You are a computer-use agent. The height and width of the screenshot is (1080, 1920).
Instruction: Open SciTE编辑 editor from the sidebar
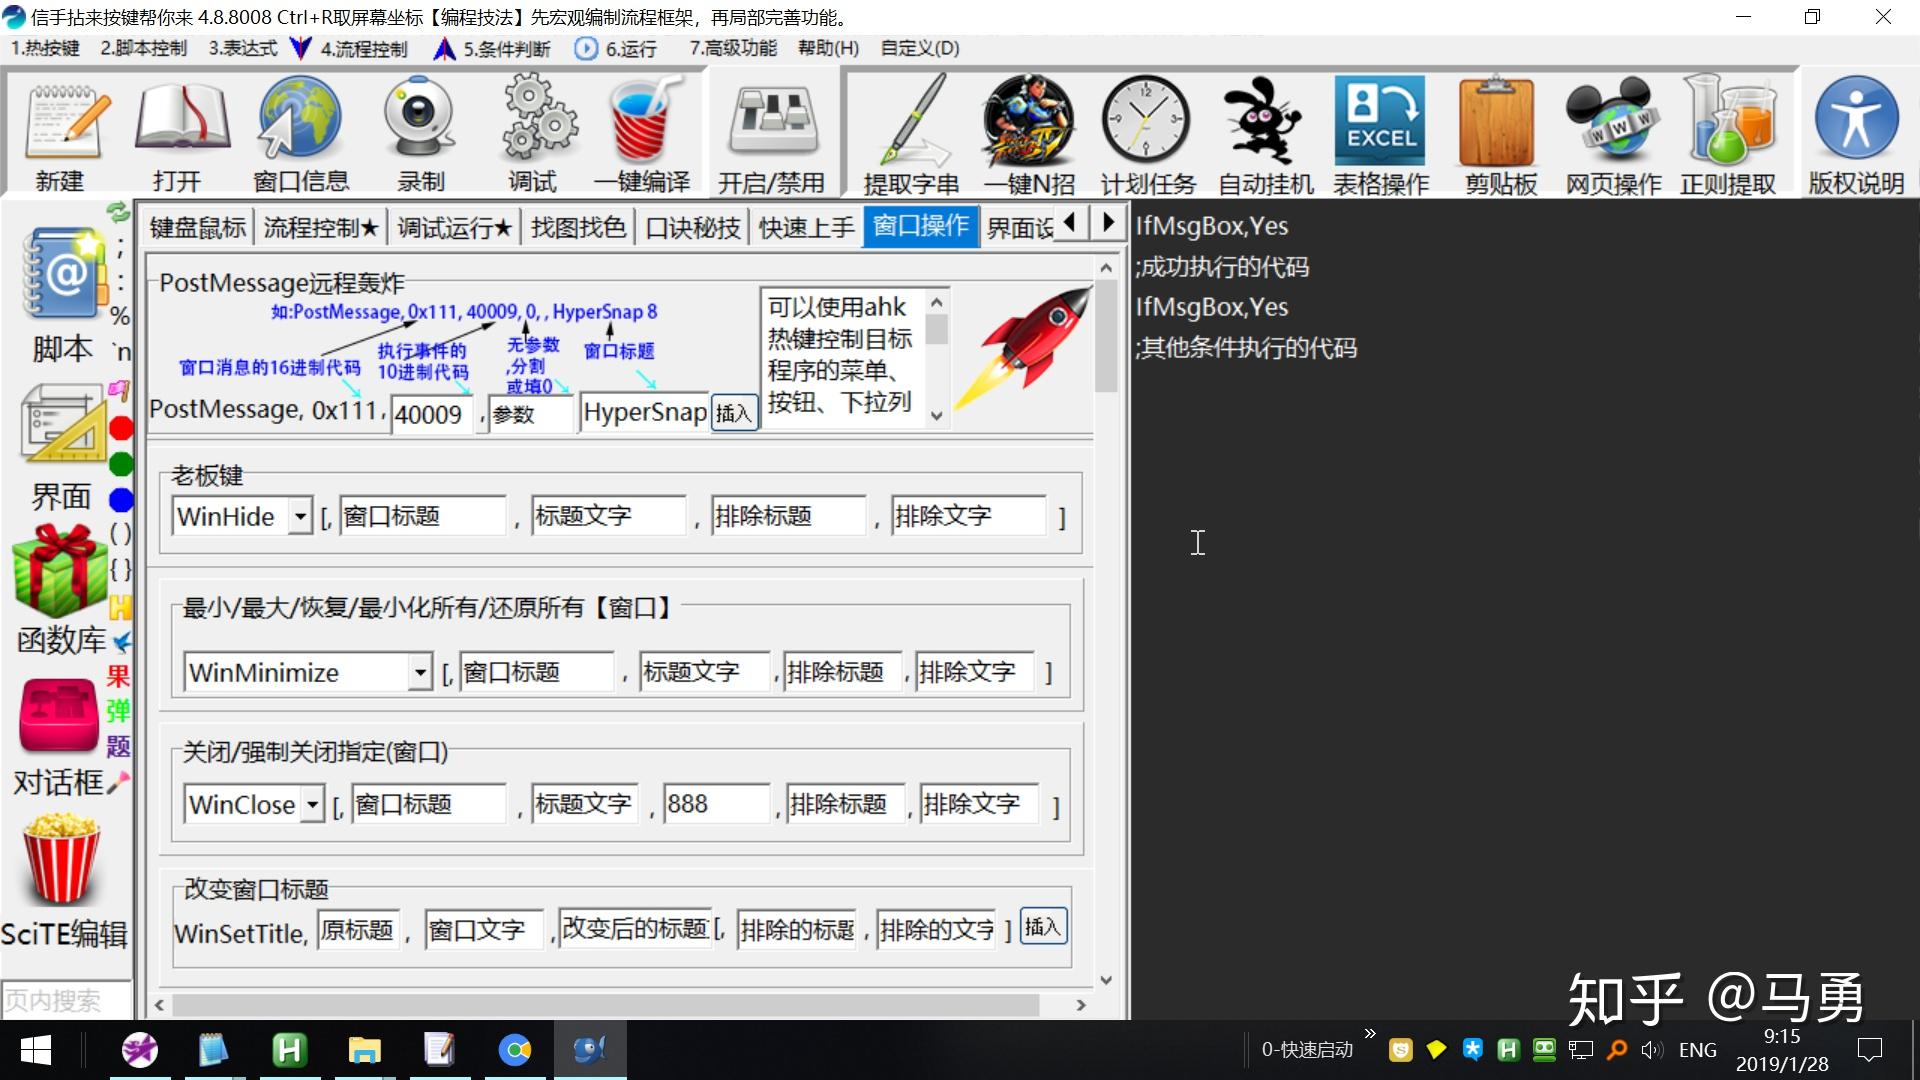coord(62,880)
